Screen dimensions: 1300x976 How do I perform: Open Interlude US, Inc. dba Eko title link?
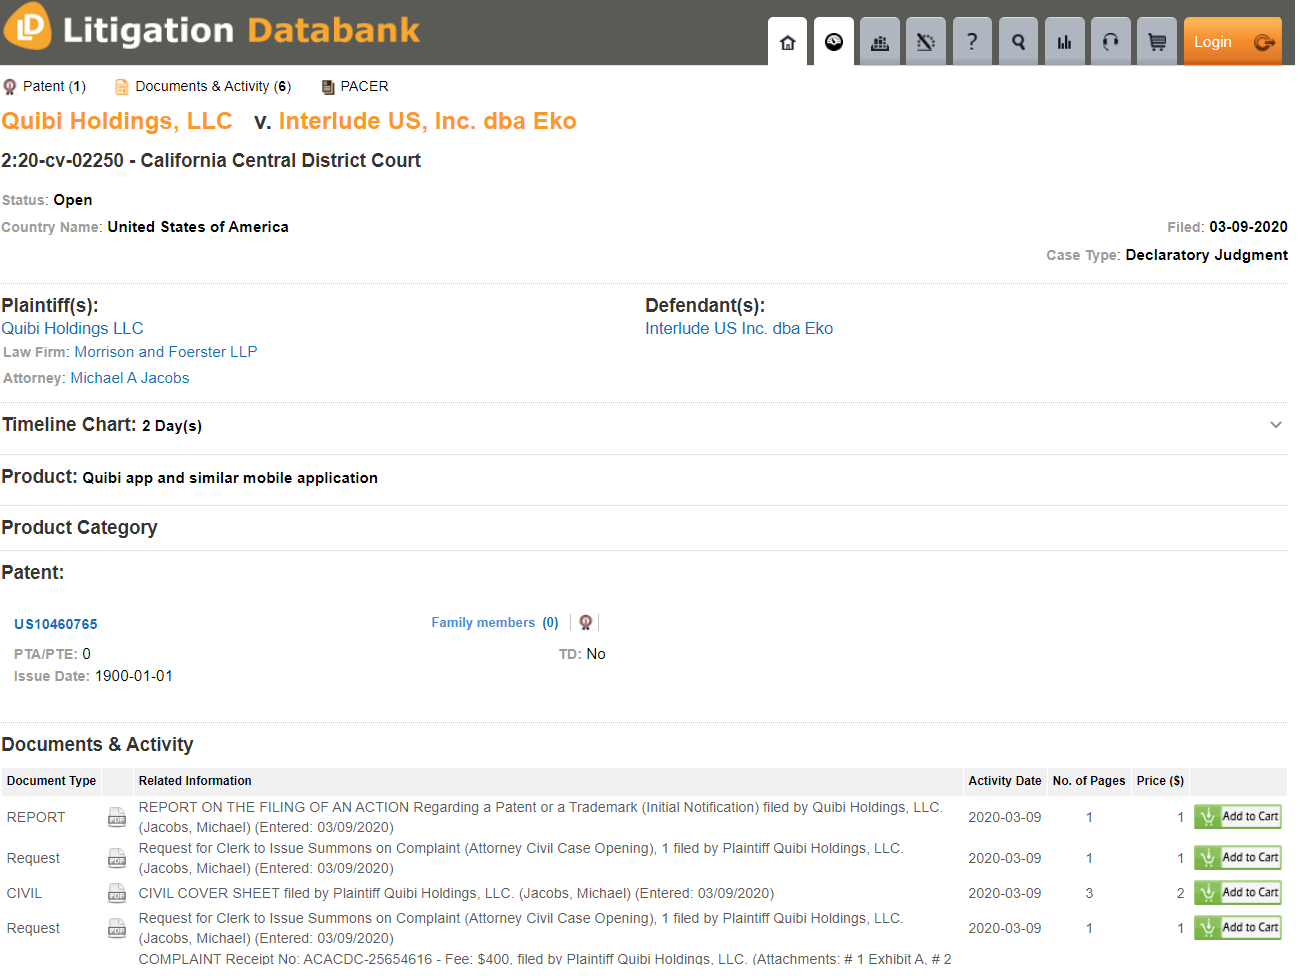coord(428,121)
